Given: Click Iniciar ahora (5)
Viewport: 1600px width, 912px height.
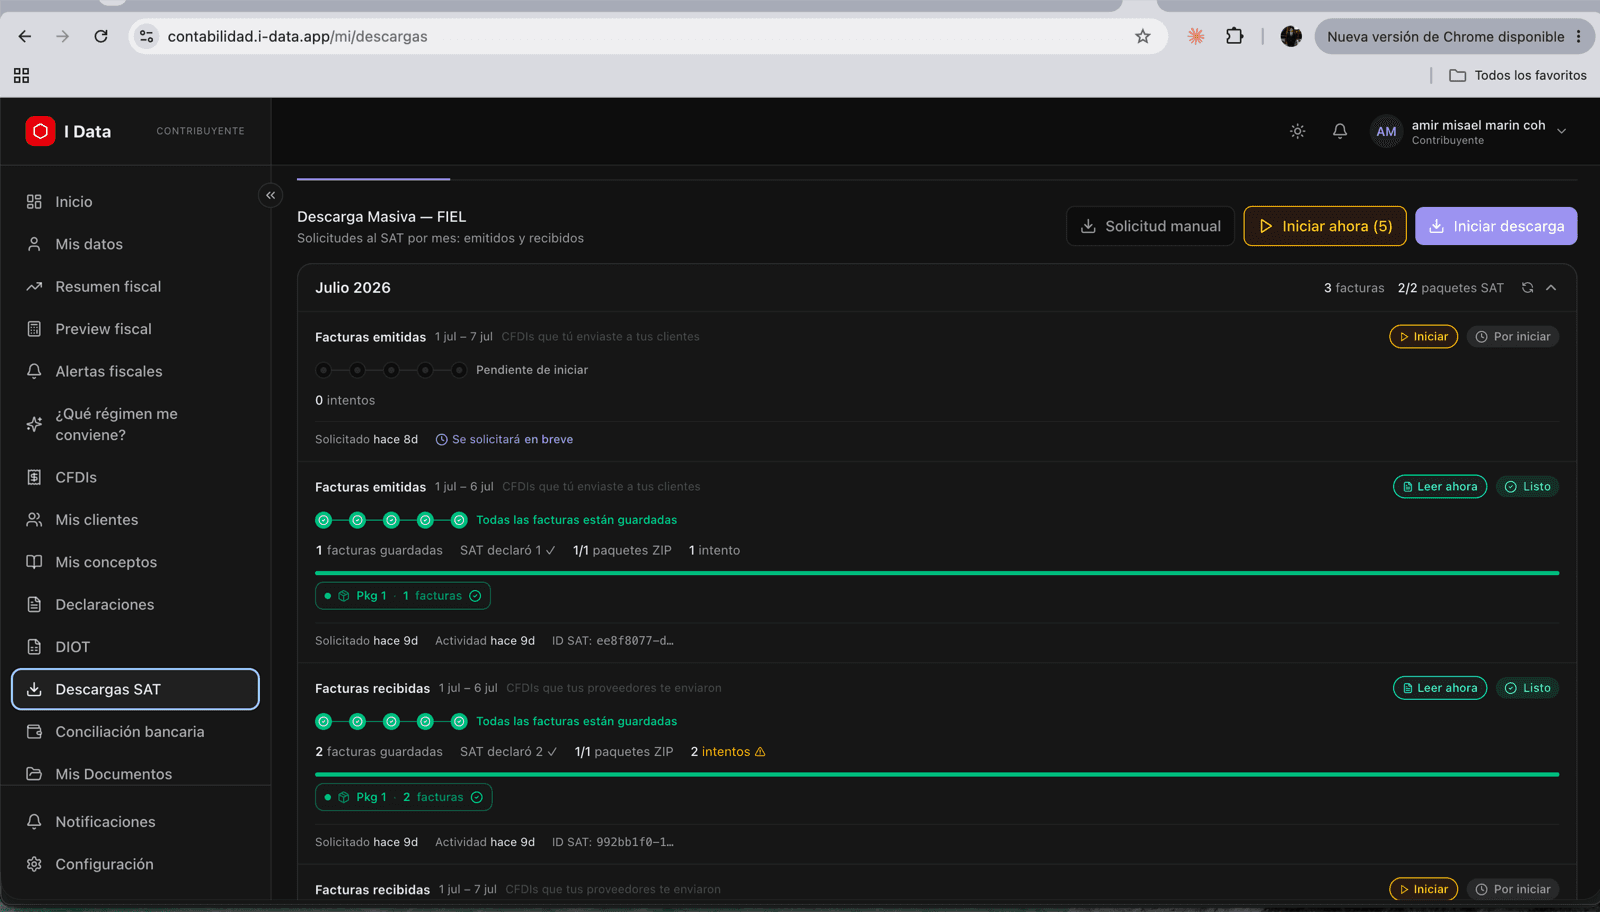Looking at the screenshot, I should click(x=1325, y=226).
